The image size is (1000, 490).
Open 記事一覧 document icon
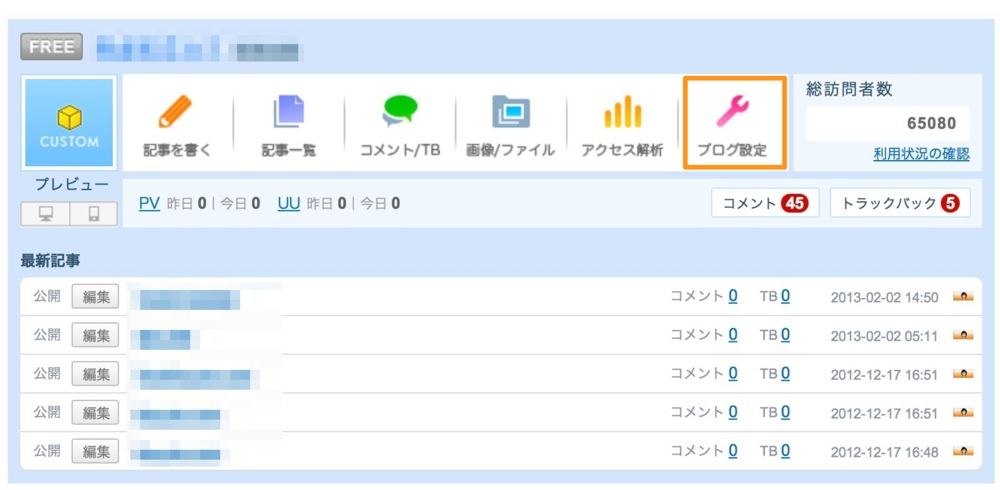coord(288,111)
